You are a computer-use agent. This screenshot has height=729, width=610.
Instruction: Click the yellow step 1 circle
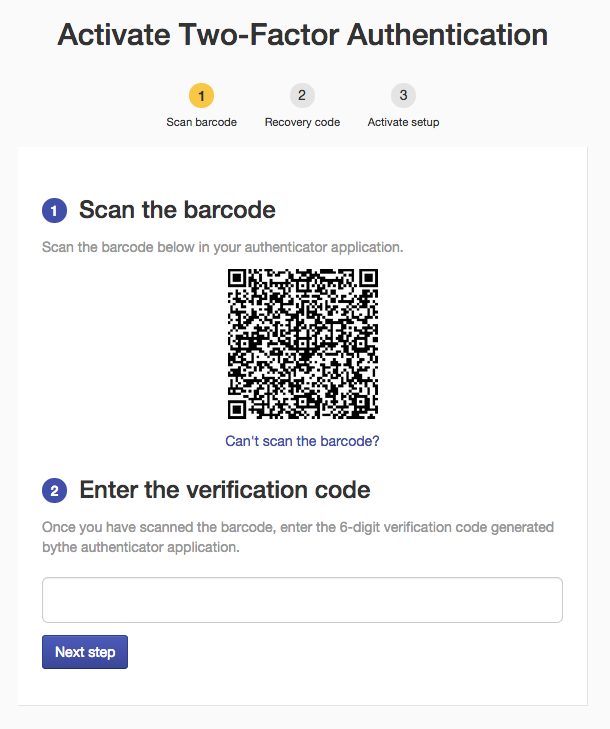tap(201, 96)
